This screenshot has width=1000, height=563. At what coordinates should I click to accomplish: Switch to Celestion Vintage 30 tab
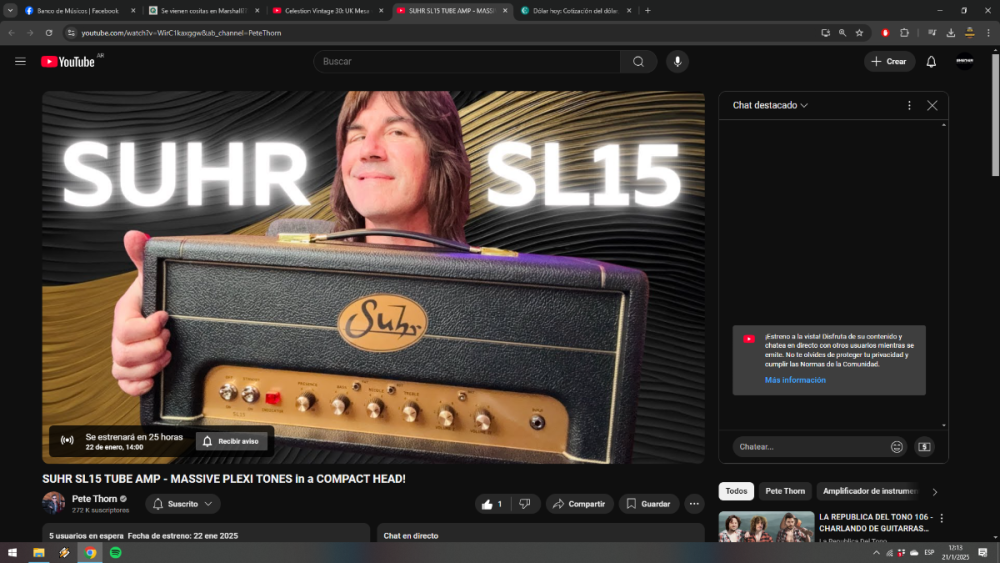325,11
